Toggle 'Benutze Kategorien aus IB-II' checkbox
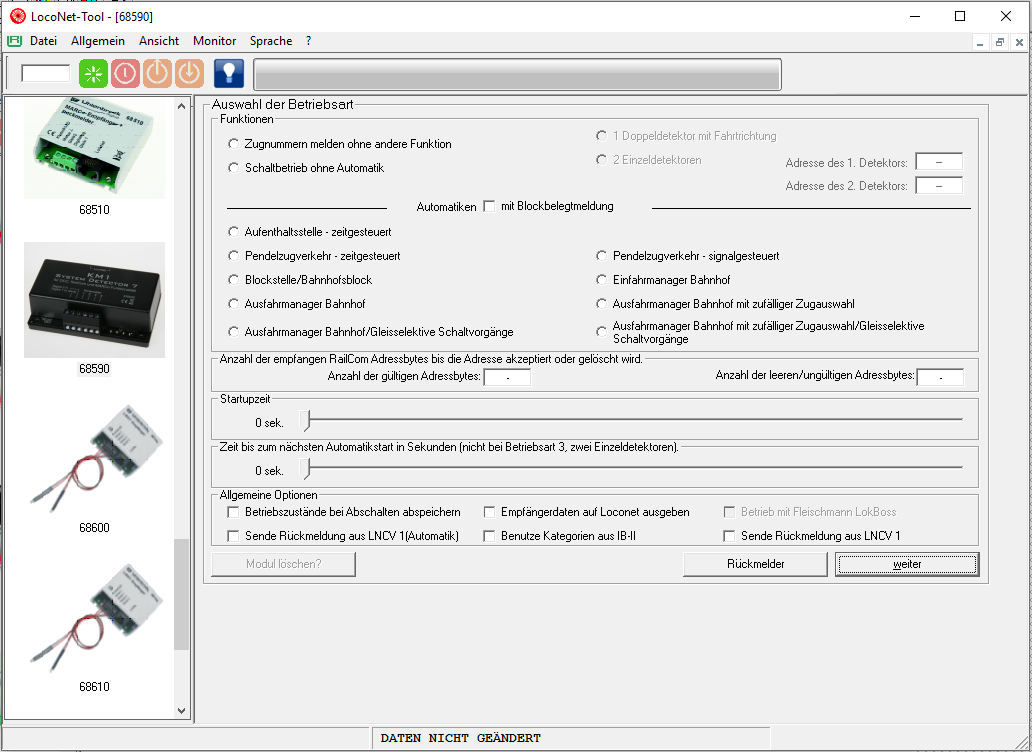This screenshot has height=752, width=1032. [x=490, y=536]
